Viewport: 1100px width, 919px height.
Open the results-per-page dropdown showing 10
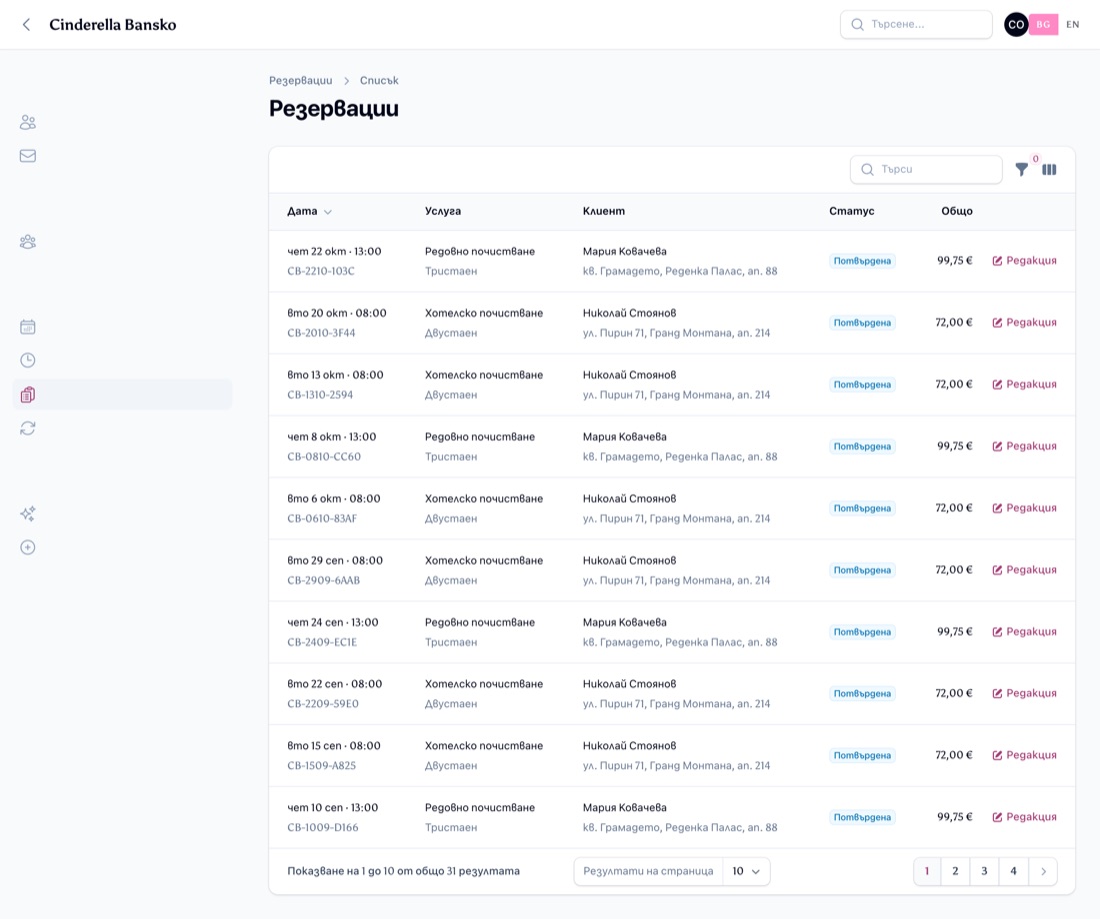point(746,871)
